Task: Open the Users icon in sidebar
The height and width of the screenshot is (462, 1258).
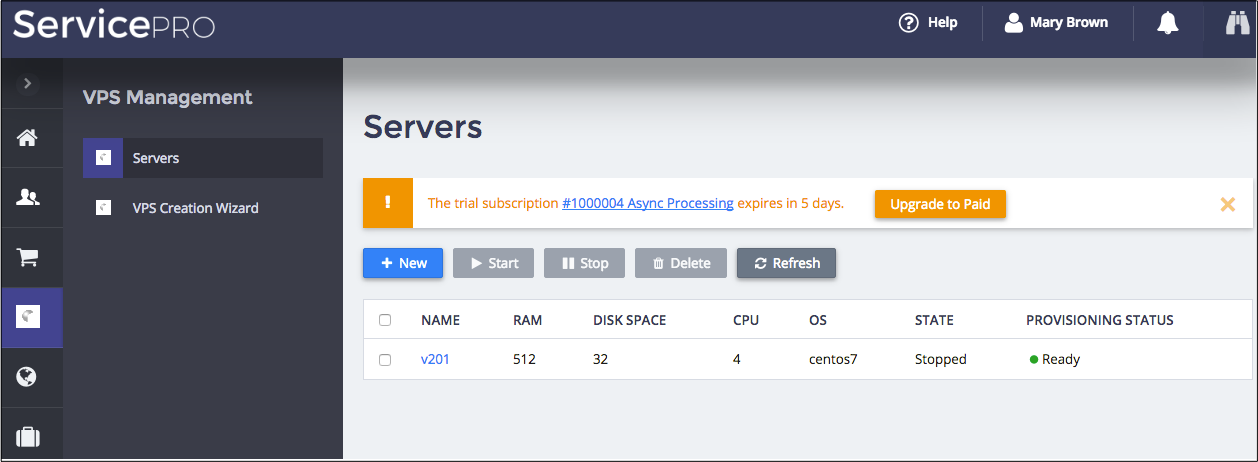Action: pos(27,198)
